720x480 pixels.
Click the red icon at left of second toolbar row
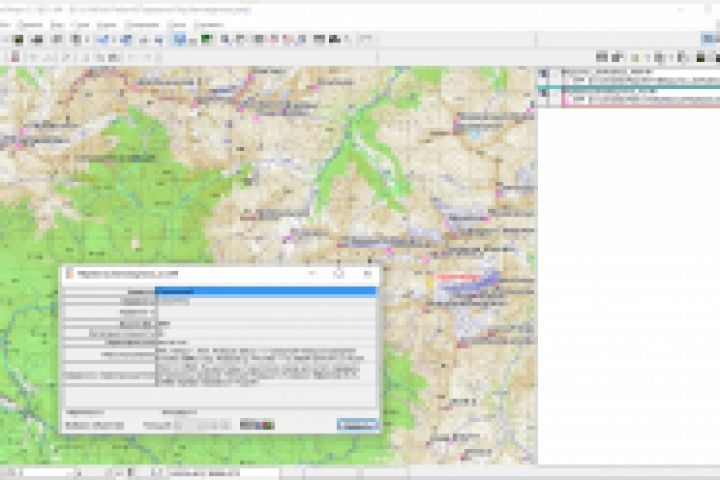click(x=16, y=57)
